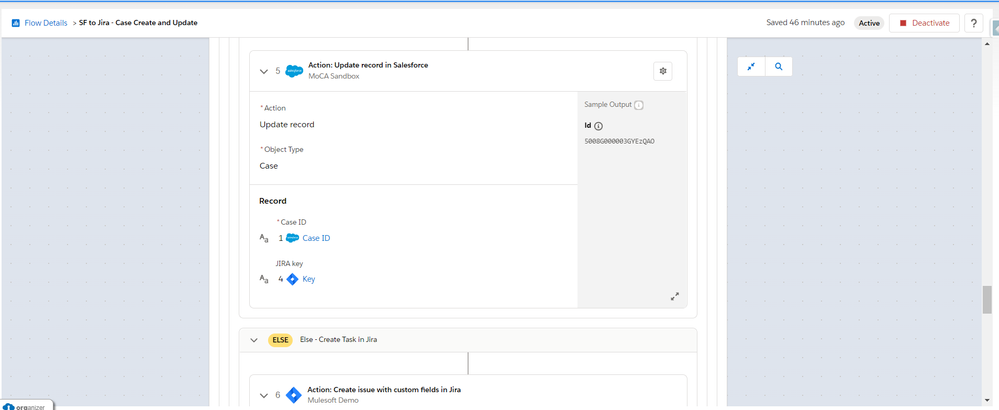The width and height of the screenshot is (999, 410).
Task: Click the Record section heading
Action: click(273, 201)
